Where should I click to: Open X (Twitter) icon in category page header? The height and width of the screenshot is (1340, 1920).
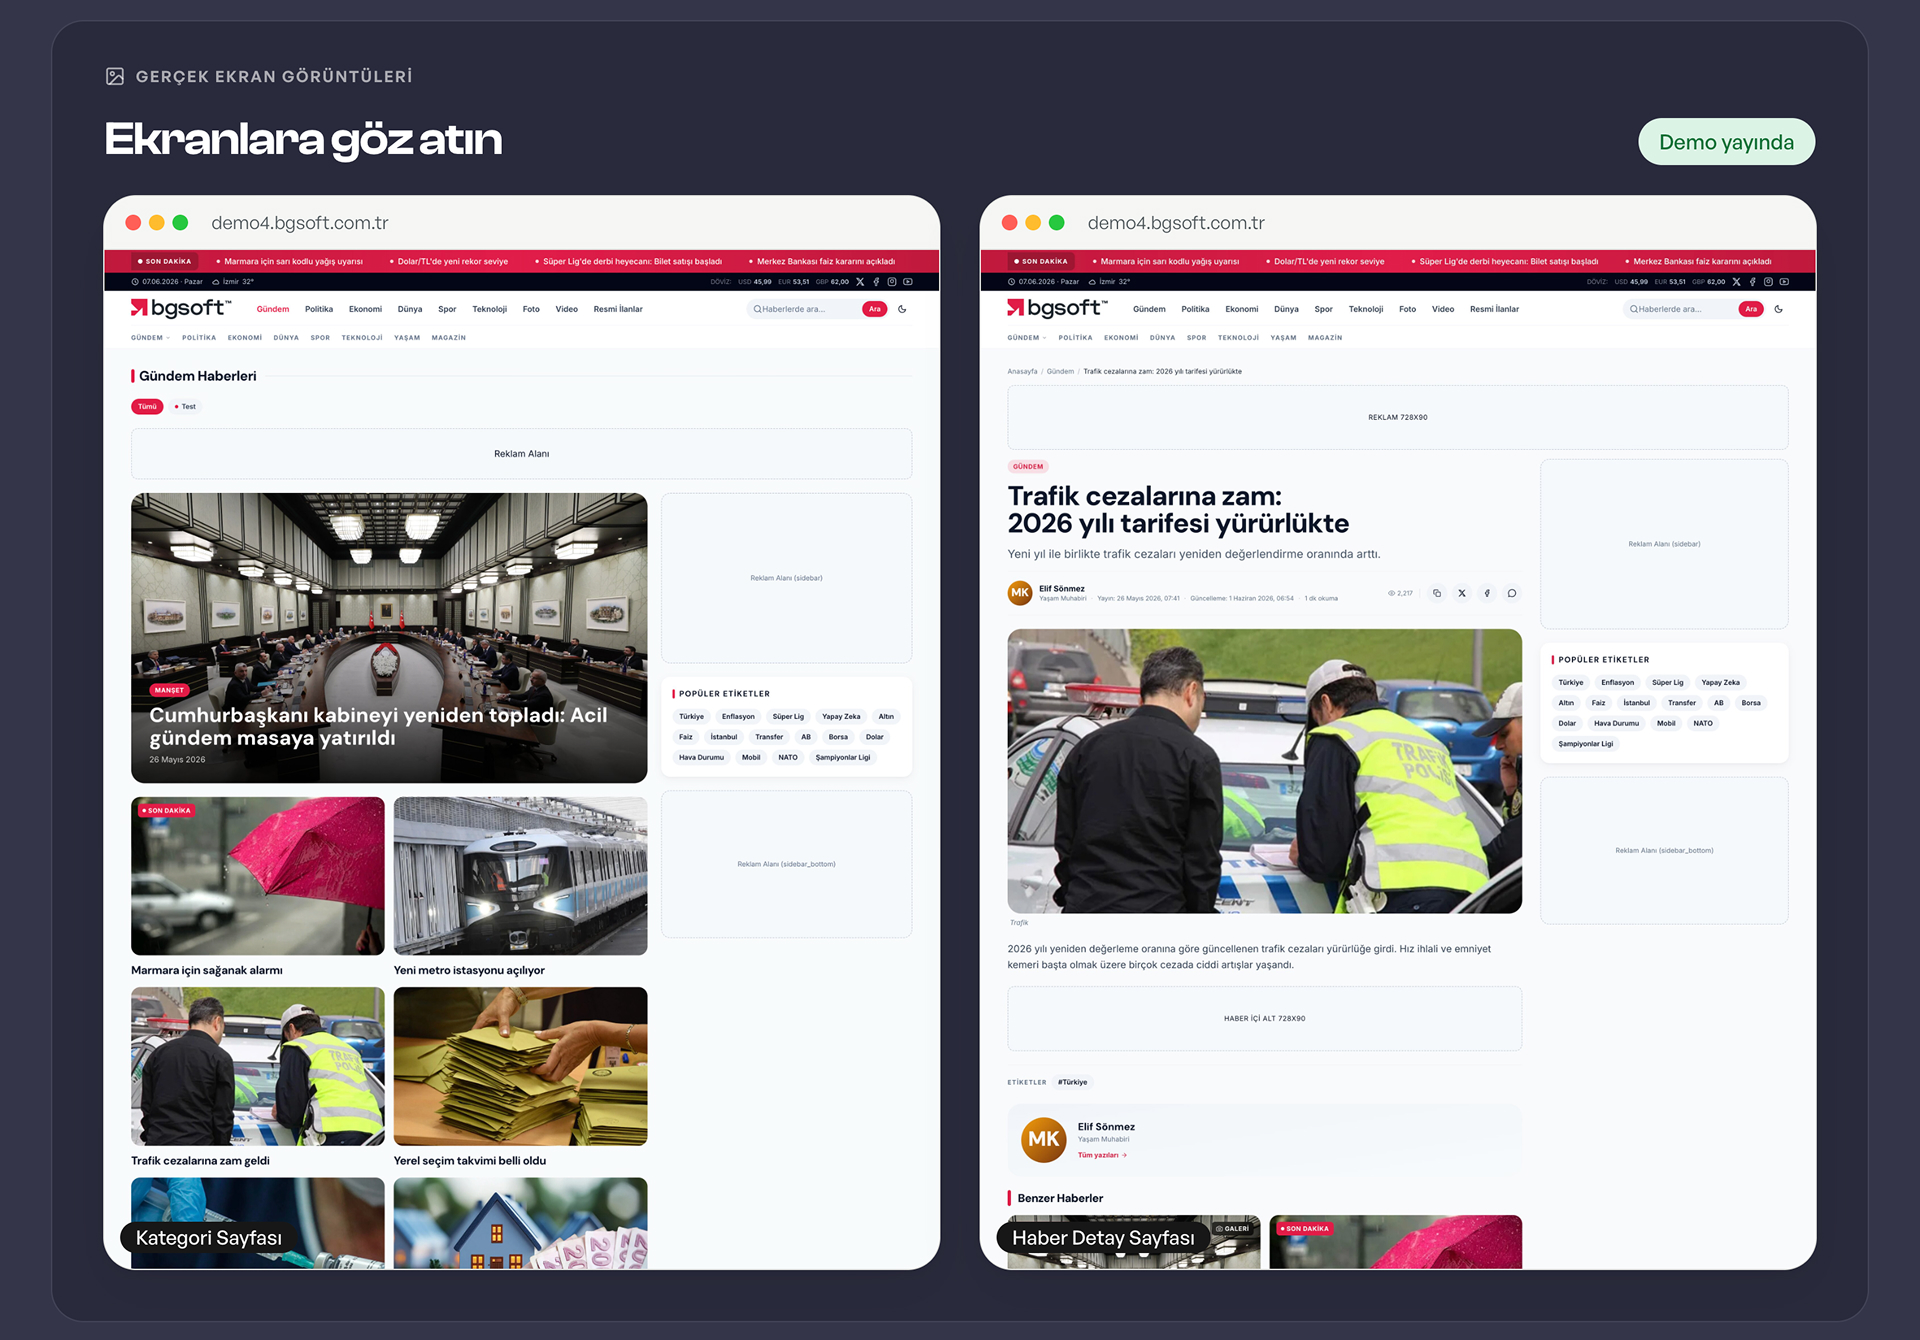click(x=860, y=282)
